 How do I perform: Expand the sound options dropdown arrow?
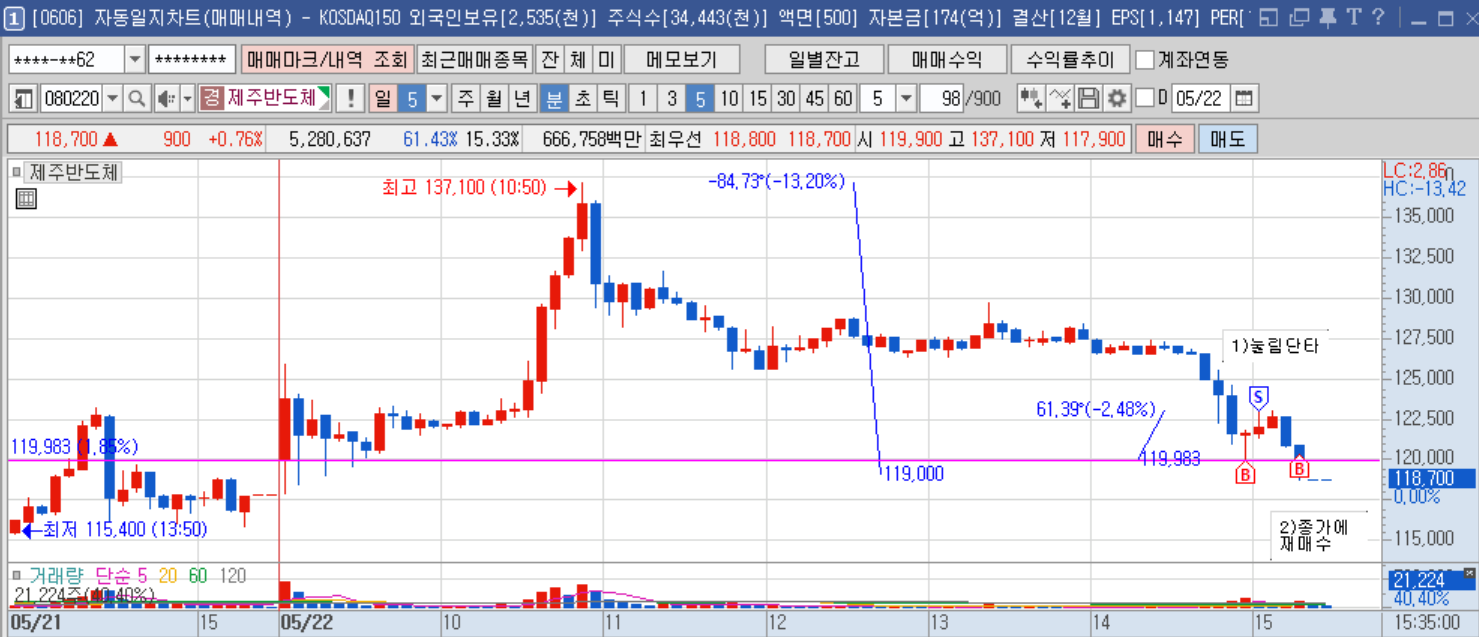[187, 99]
